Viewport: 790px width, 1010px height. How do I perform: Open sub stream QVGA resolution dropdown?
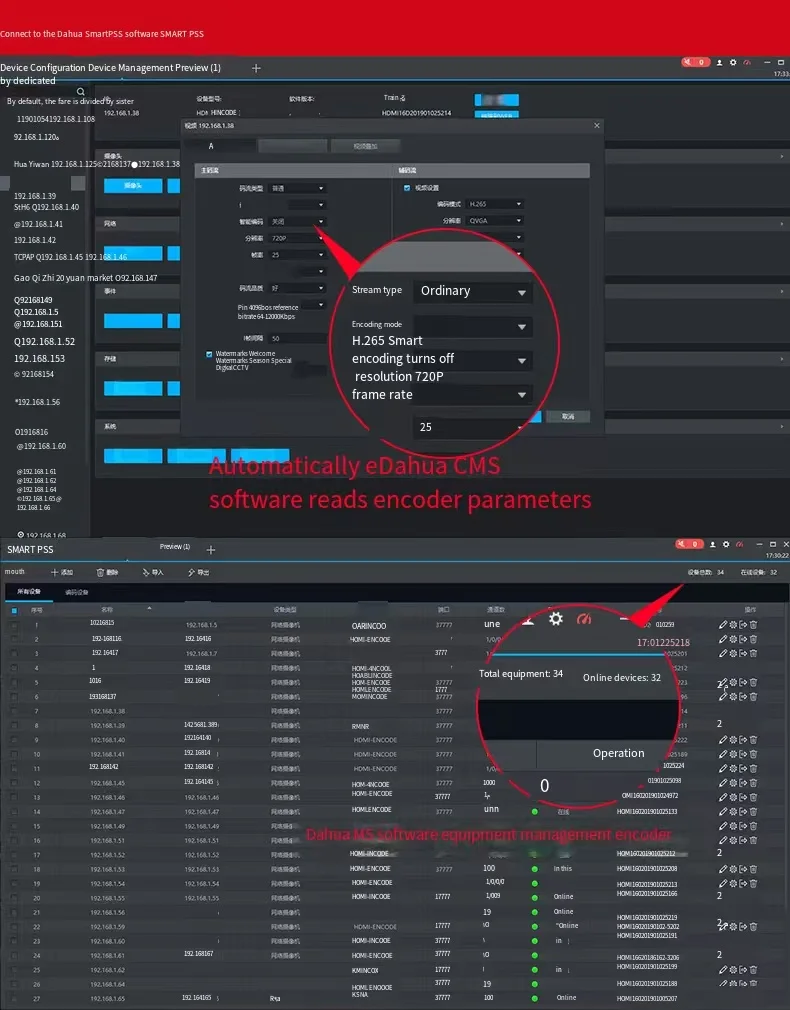(x=495, y=220)
